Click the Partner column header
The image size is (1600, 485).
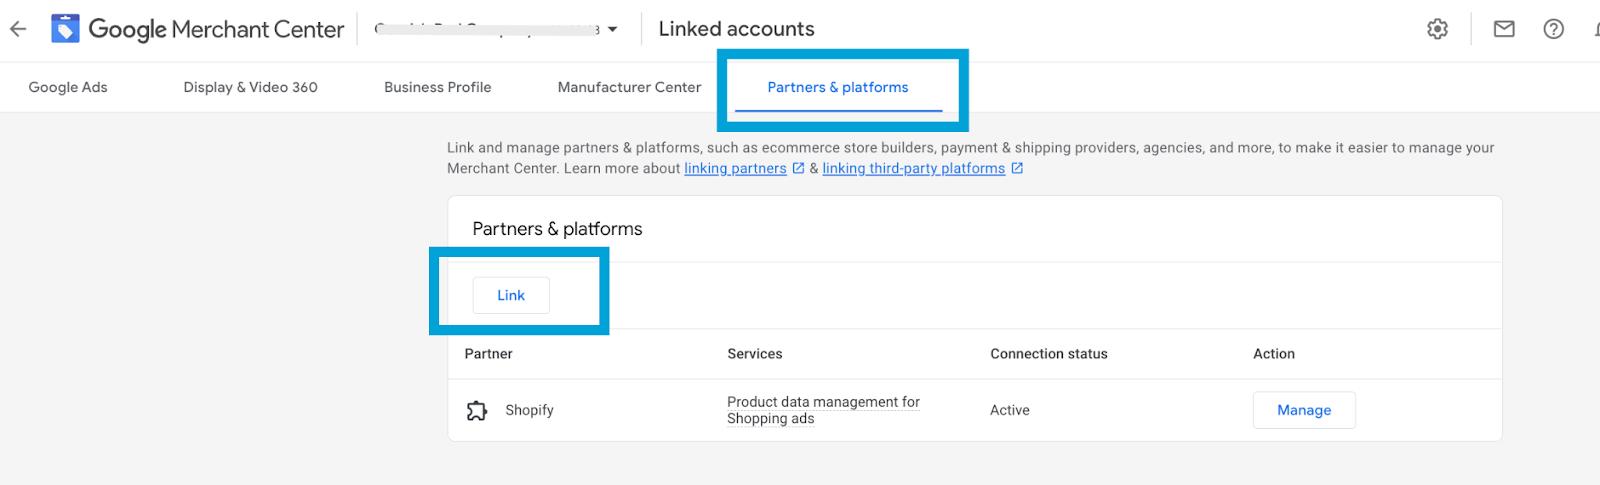[488, 354]
